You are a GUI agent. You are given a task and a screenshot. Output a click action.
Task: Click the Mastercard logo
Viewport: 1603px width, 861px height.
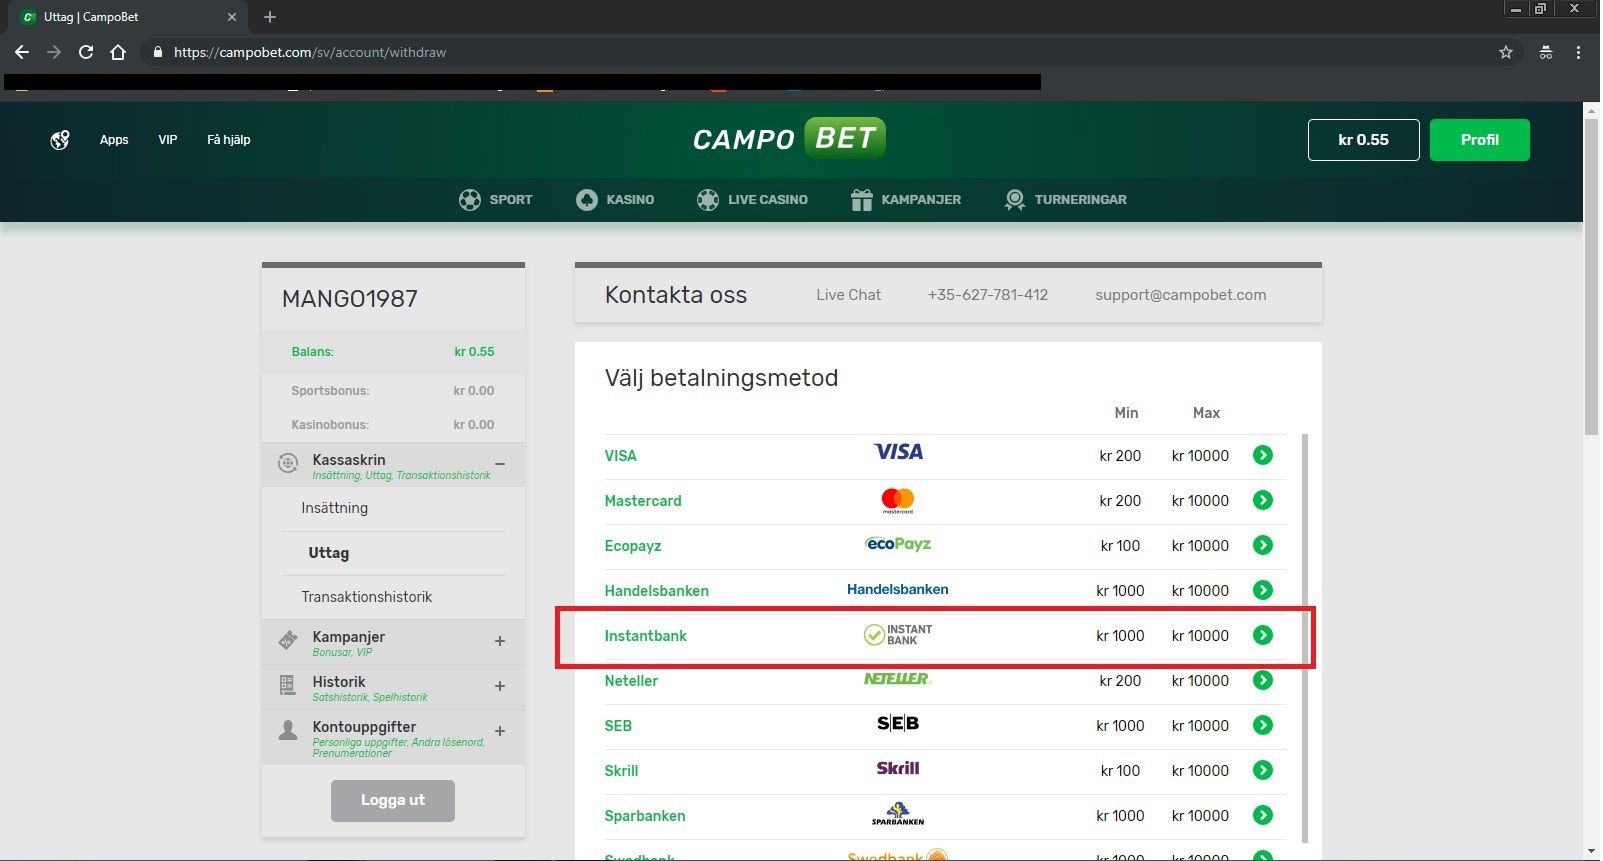[898, 500]
